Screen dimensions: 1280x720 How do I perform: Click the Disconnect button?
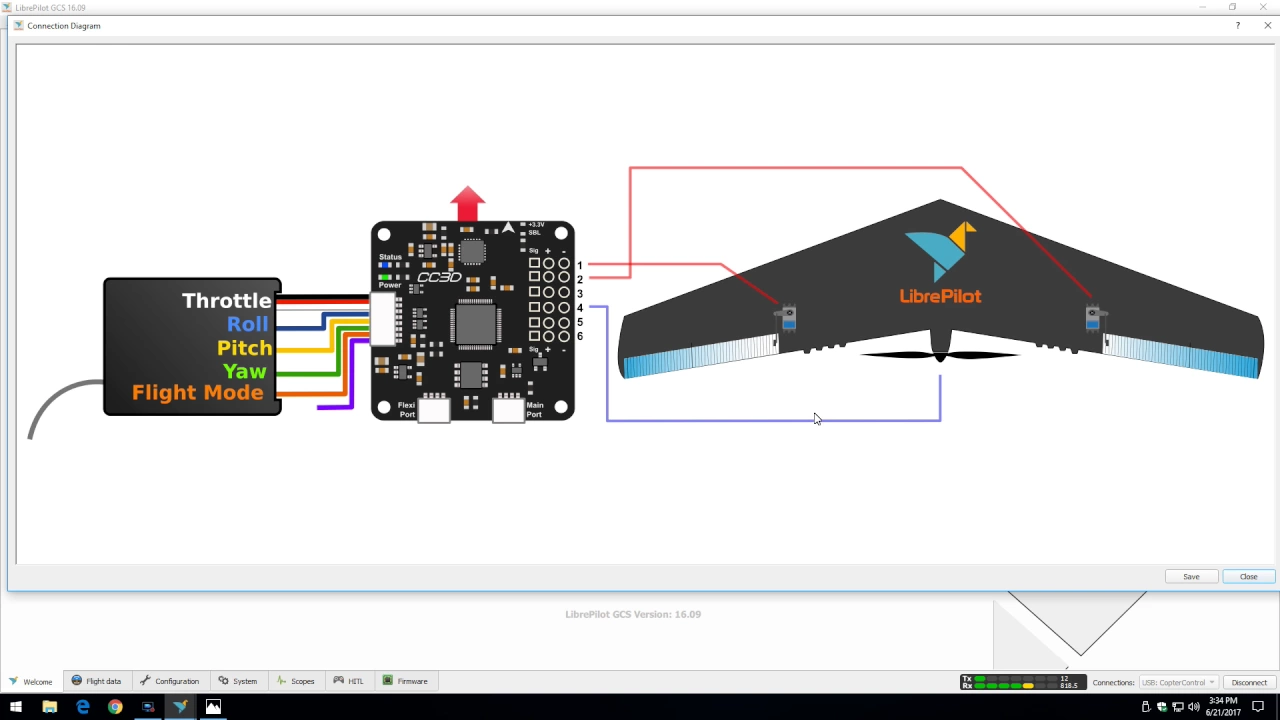pyautogui.click(x=1249, y=682)
